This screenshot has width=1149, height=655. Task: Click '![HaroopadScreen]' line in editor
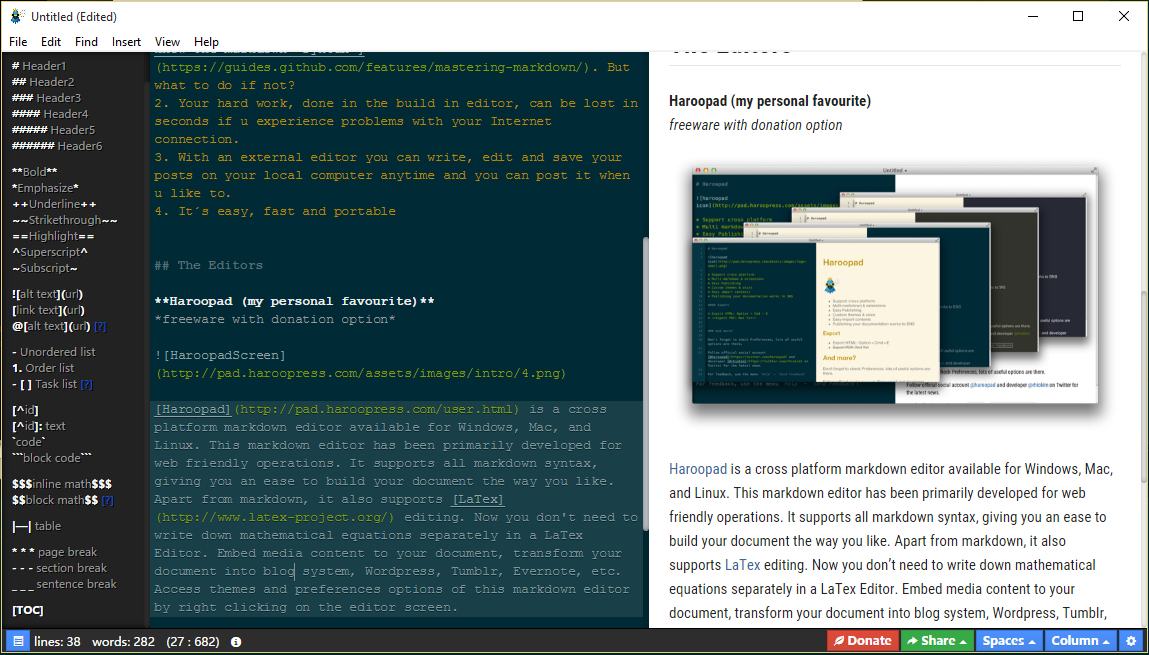220,355
